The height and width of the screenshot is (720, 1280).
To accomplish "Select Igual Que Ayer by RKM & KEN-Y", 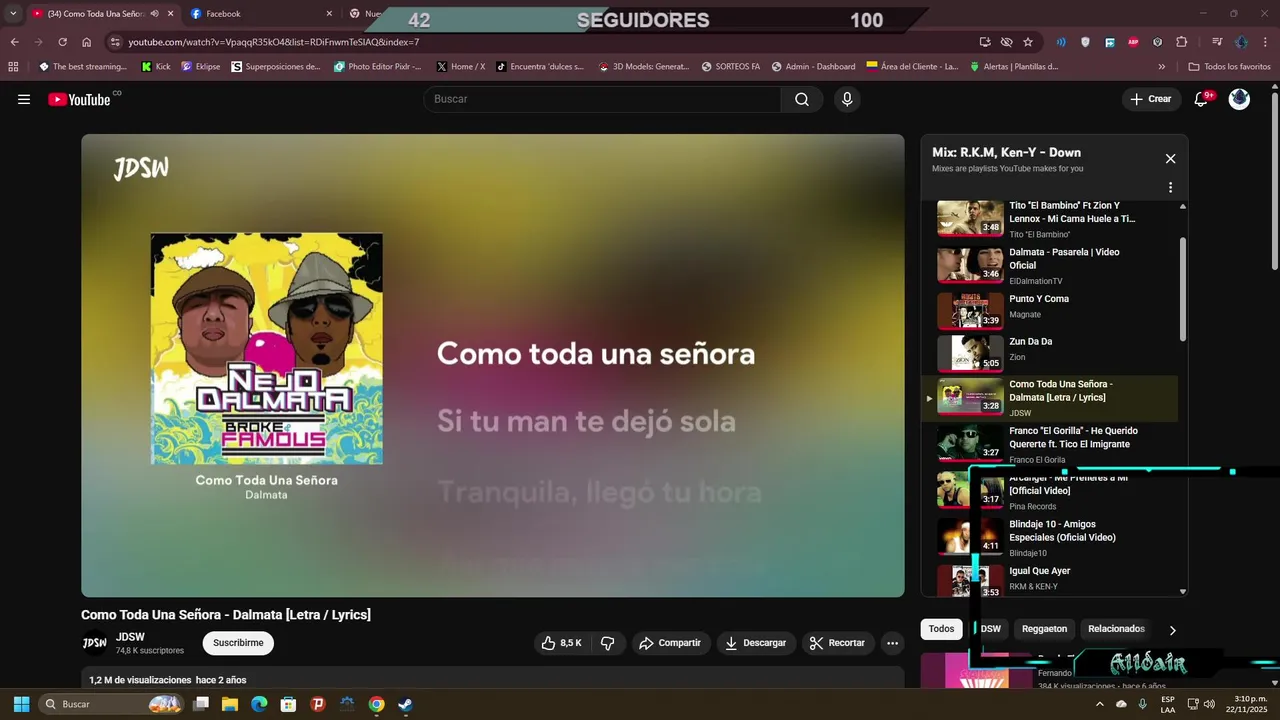I will tap(1048, 580).
